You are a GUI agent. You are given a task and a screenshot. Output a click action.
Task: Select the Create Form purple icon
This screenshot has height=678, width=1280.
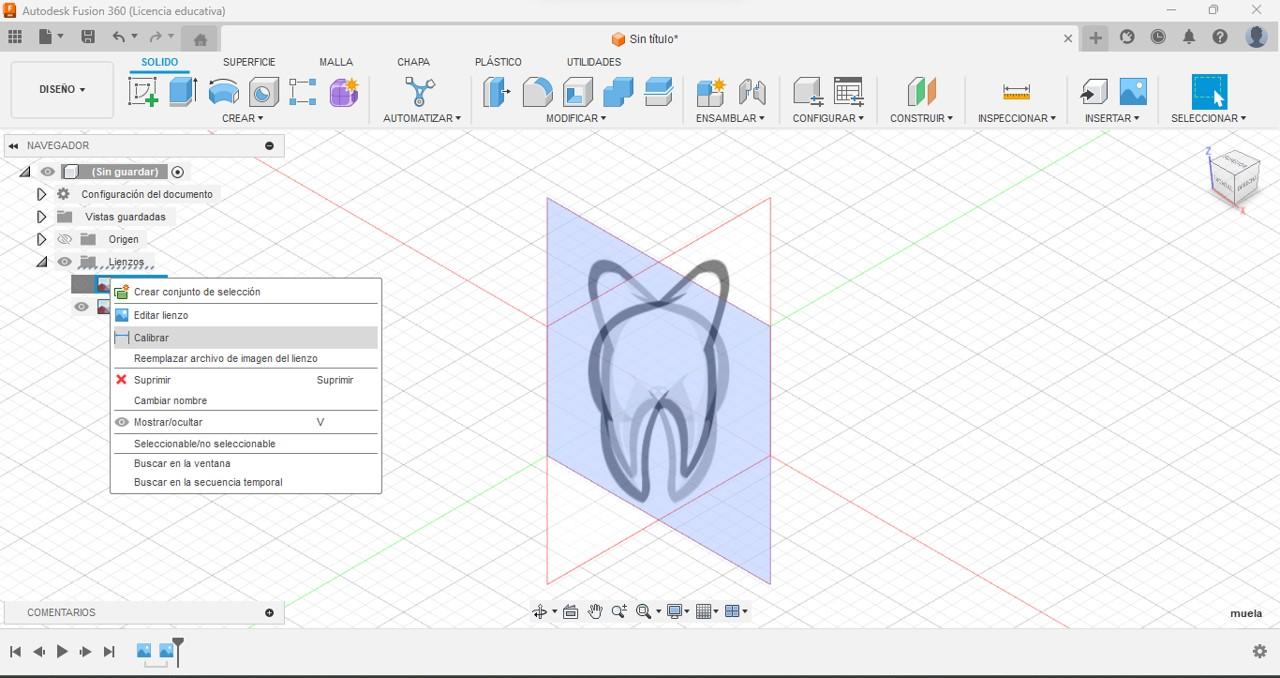coord(344,92)
